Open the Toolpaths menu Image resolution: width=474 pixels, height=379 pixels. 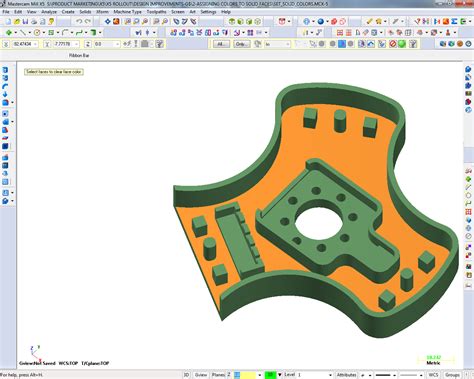156,12
